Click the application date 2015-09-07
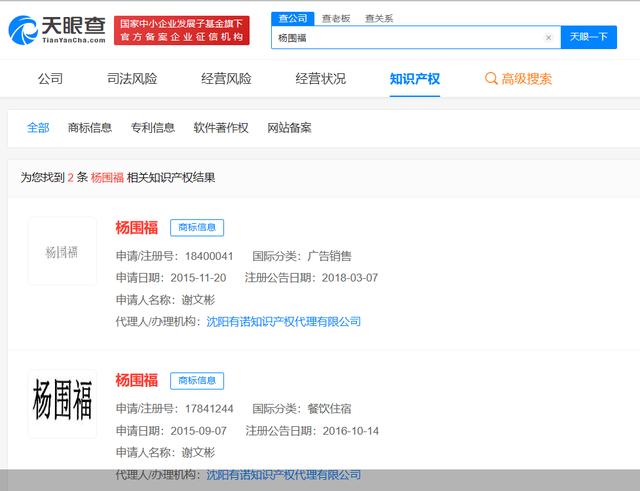Viewport: 640px width, 491px height. click(198, 431)
